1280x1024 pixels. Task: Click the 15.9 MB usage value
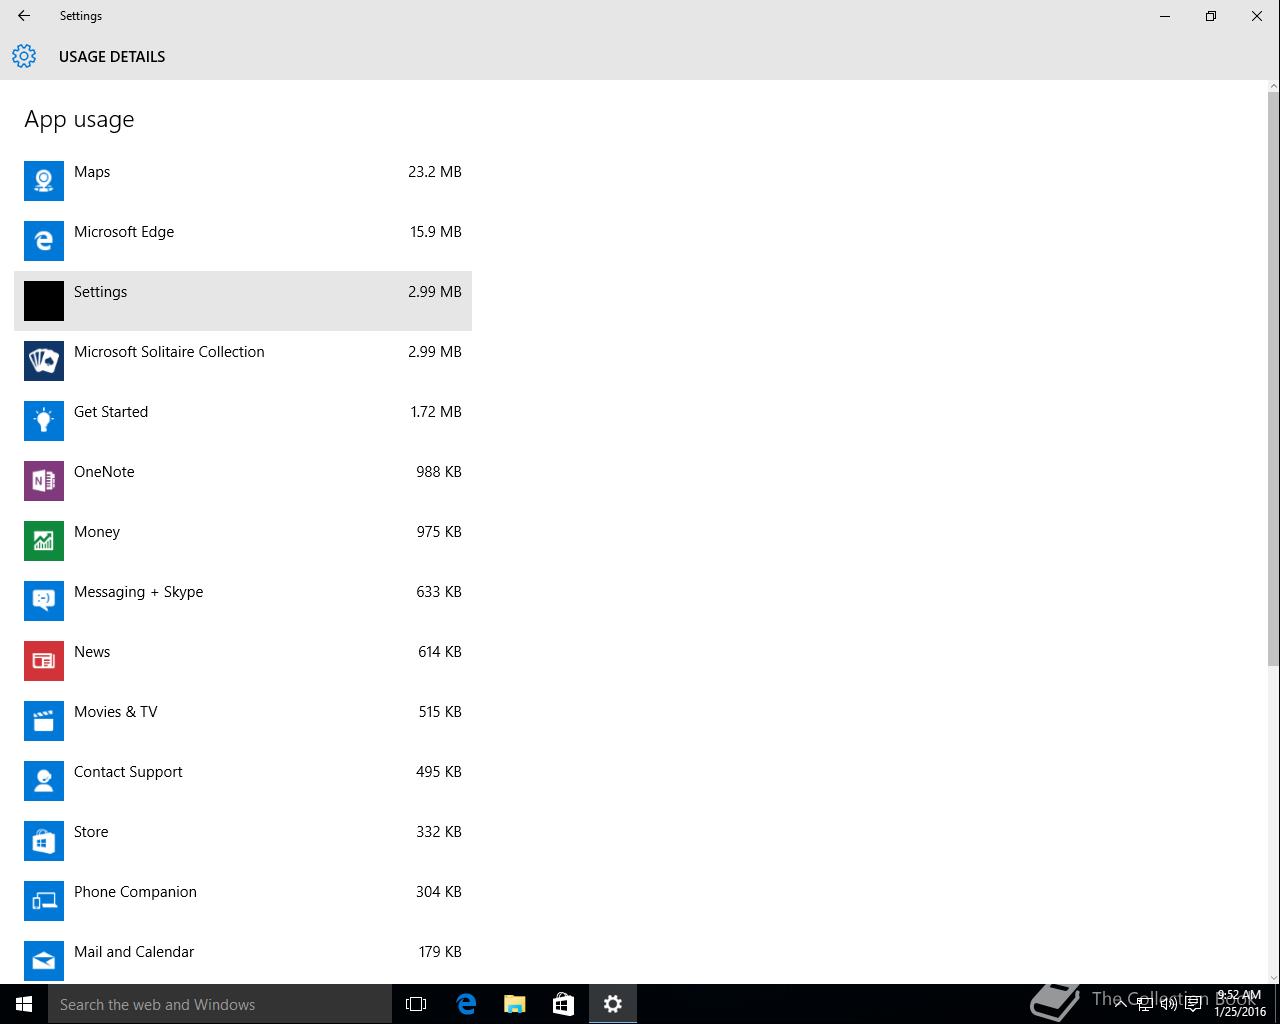point(436,232)
